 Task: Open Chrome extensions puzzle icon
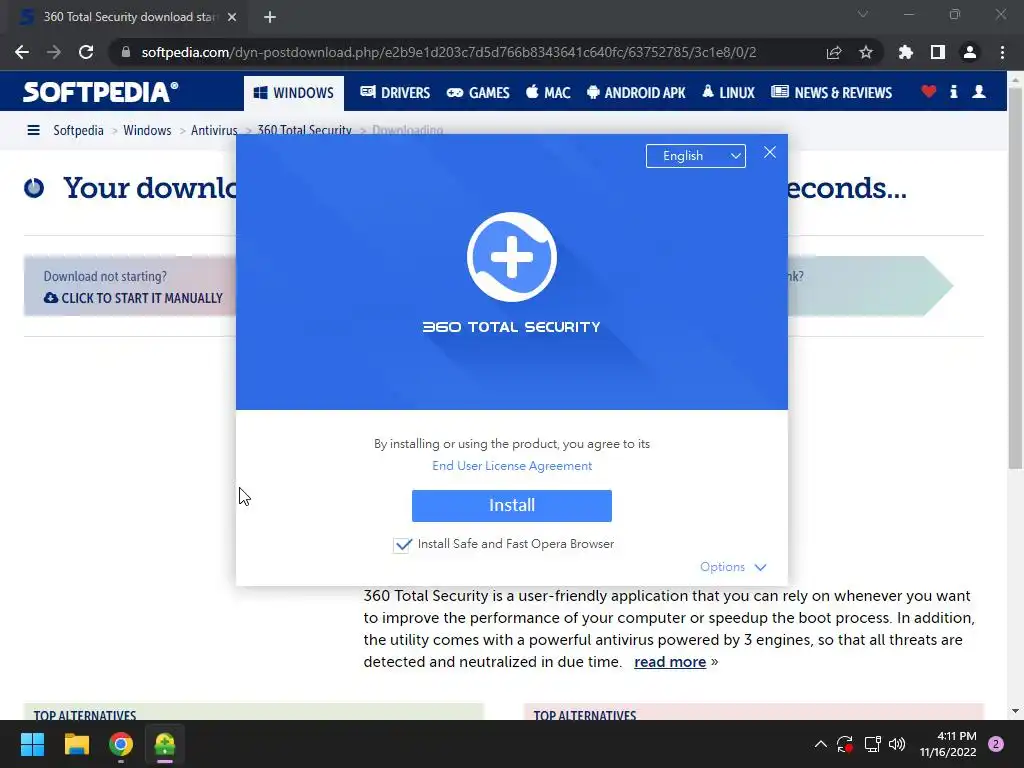906,52
